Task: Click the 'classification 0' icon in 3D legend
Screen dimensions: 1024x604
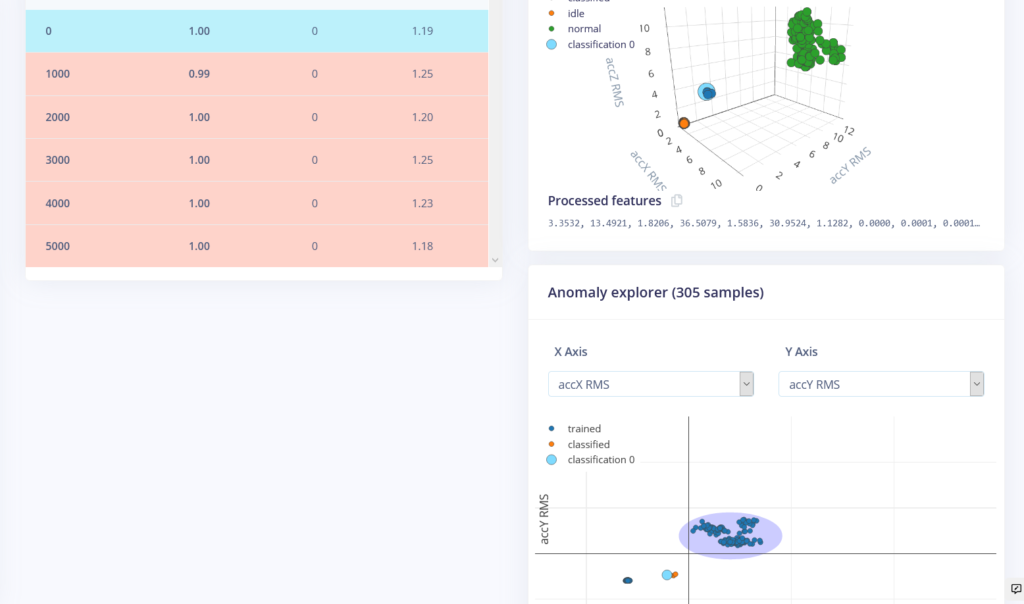Action: (551, 44)
